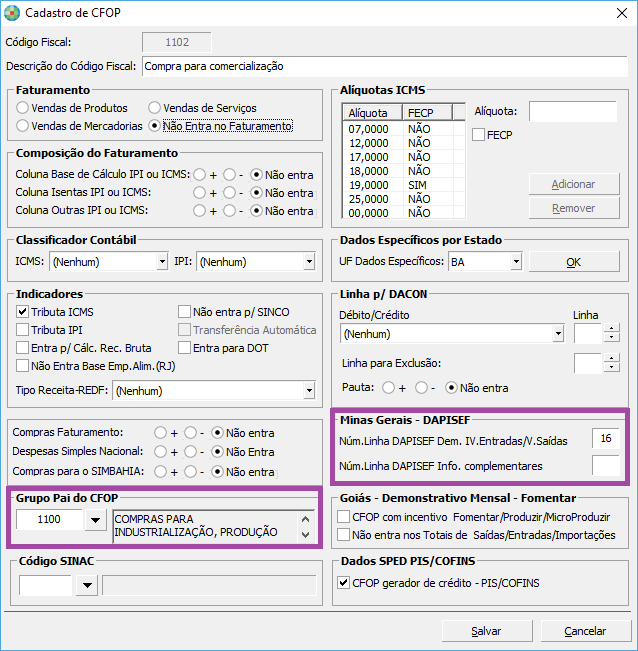Click the OK button for state data

click(573, 262)
